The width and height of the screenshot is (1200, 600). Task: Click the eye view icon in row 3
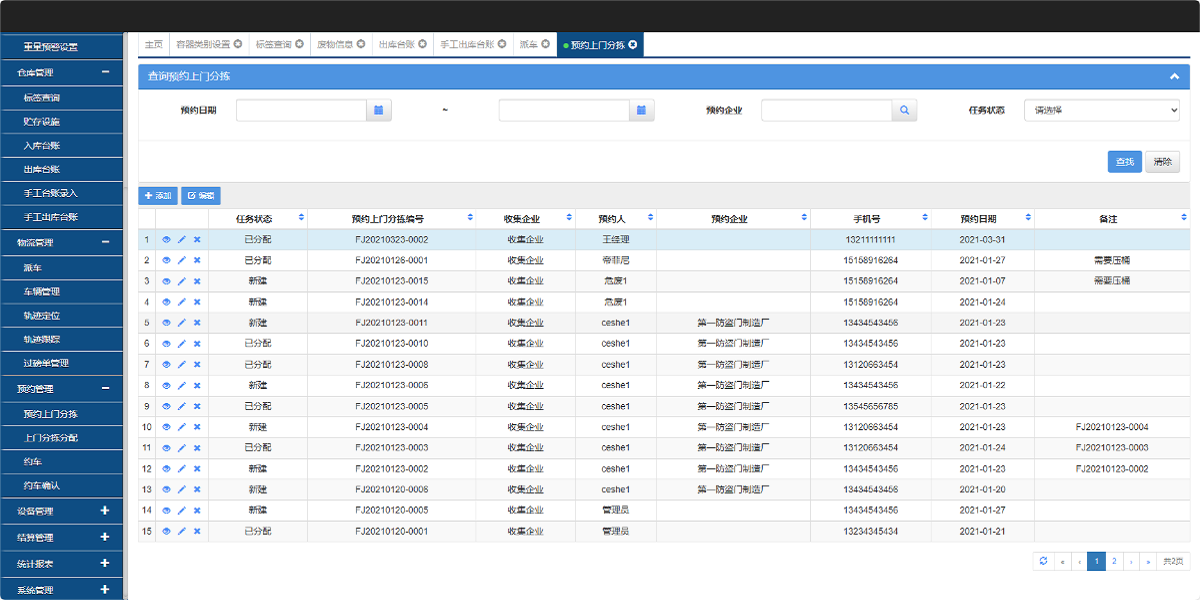coord(166,281)
